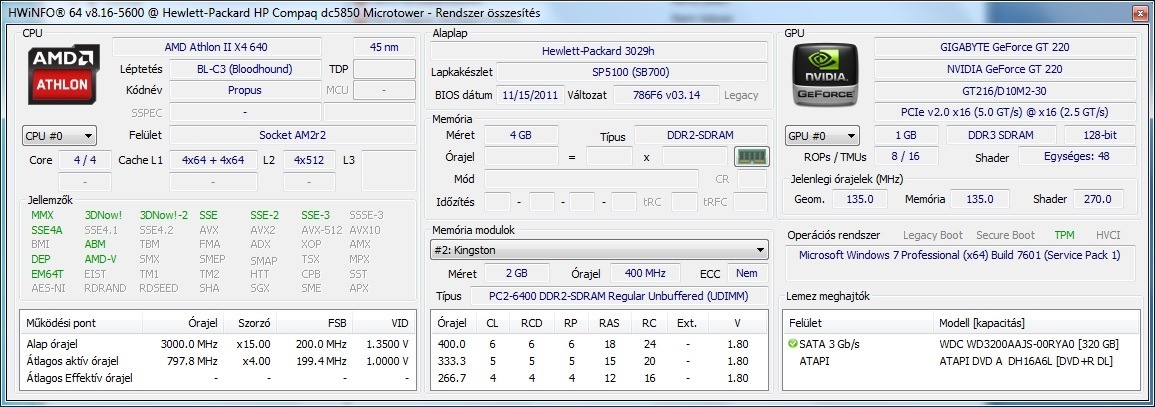Click the '4x64 + 4x64' L1 cache field
This screenshot has height=407, width=1155.
coord(212,160)
